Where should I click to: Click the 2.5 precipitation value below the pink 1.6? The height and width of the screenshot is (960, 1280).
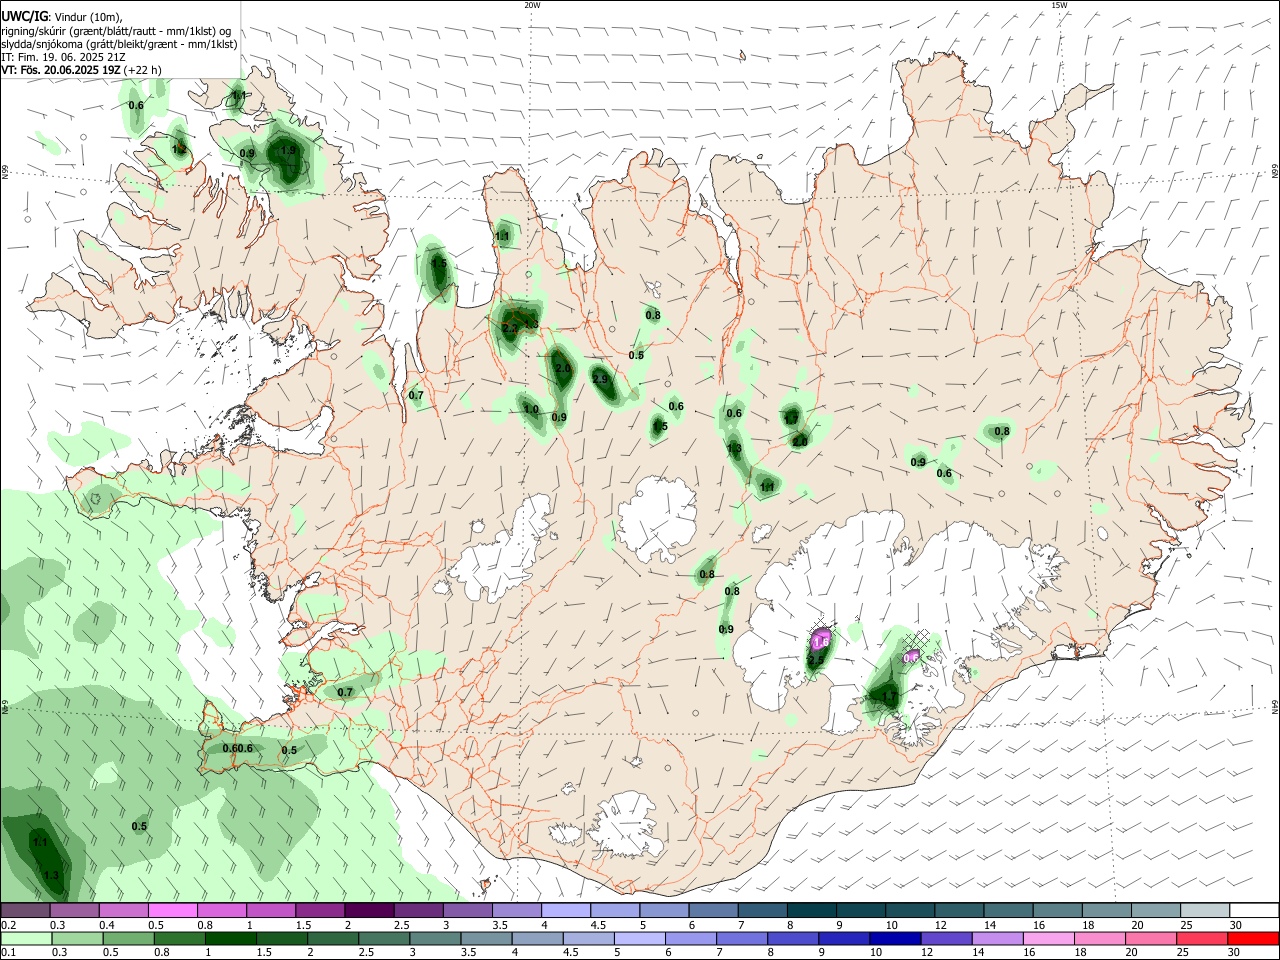[816, 660]
